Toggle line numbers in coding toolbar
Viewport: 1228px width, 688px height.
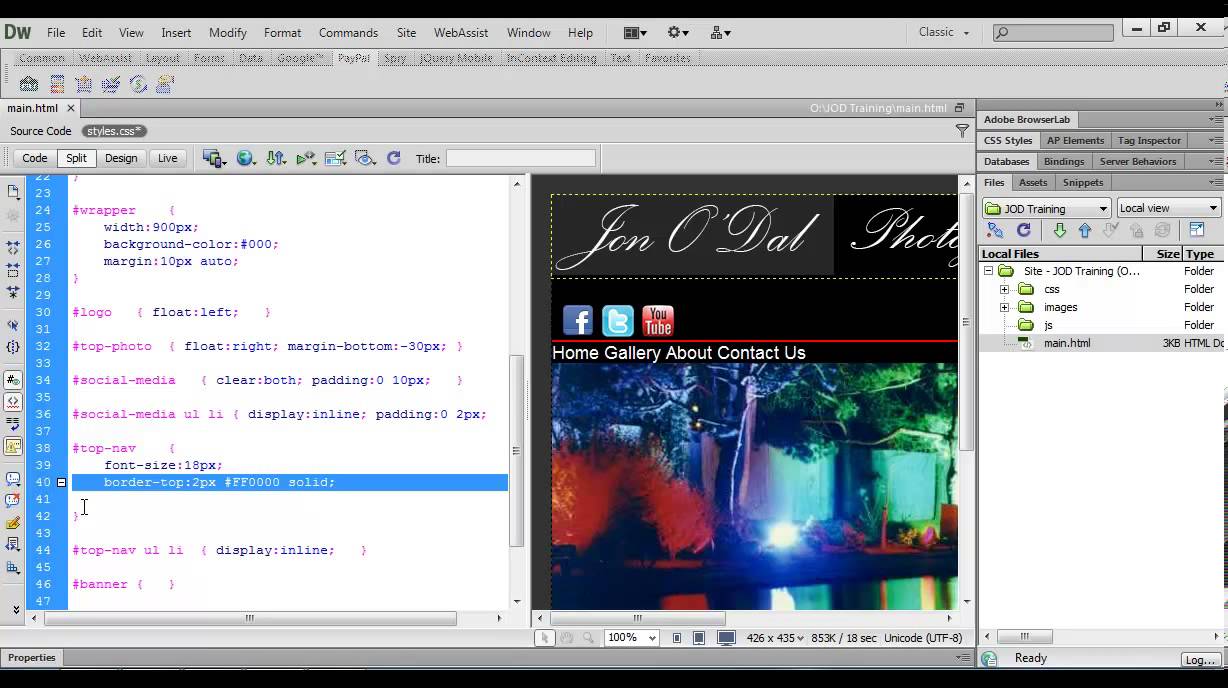click(x=13, y=380)
